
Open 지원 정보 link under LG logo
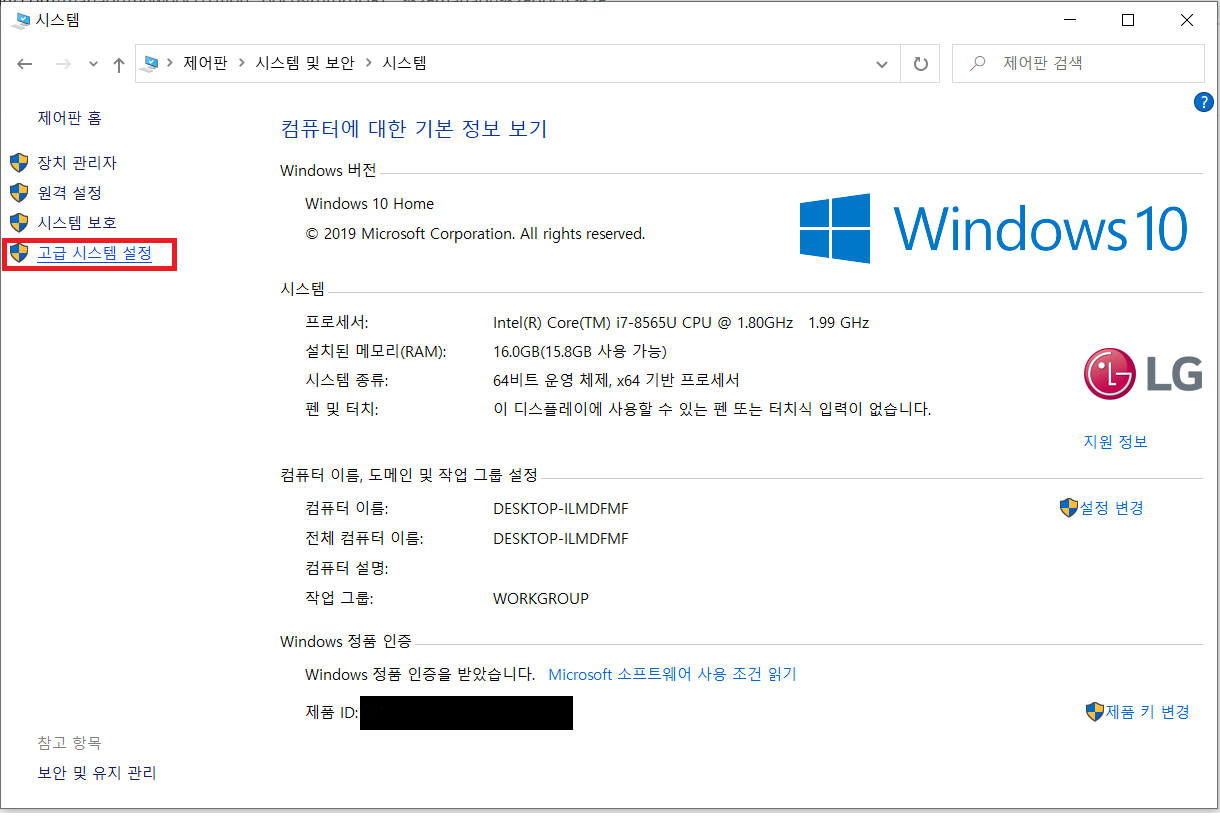[x=1115, y=442]
